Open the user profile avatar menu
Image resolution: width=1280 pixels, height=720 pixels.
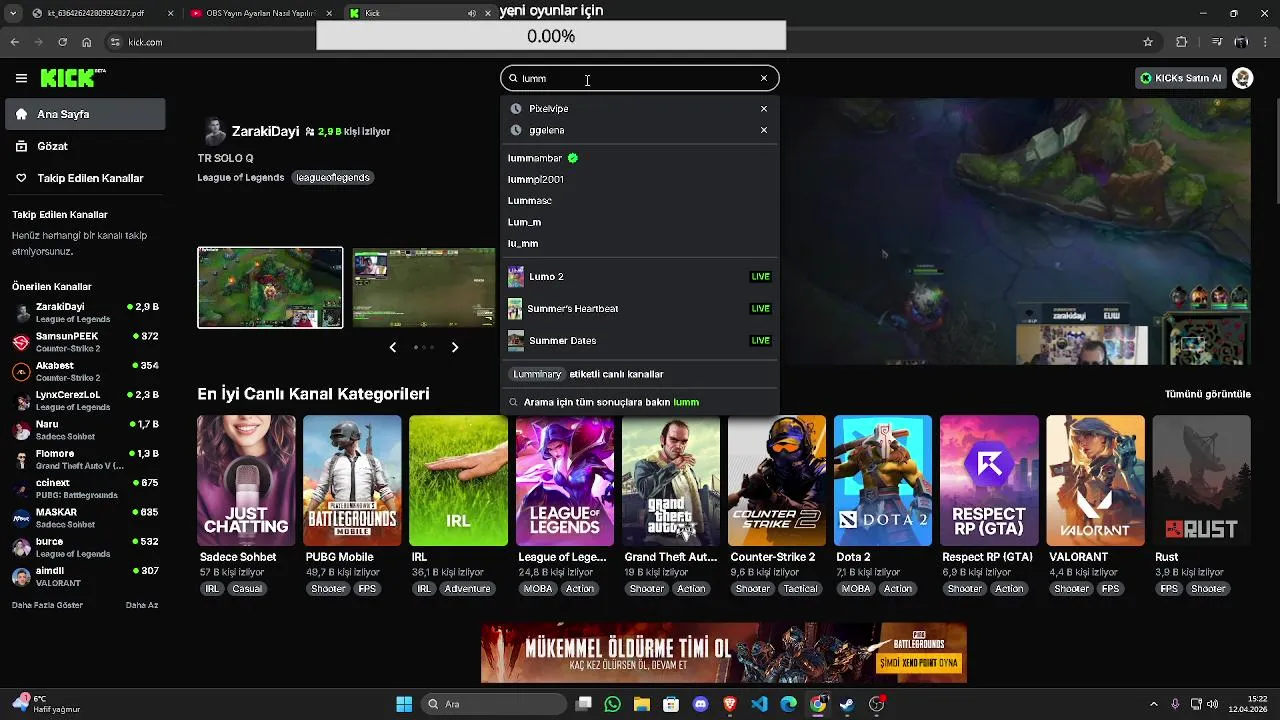(1243, 78)
